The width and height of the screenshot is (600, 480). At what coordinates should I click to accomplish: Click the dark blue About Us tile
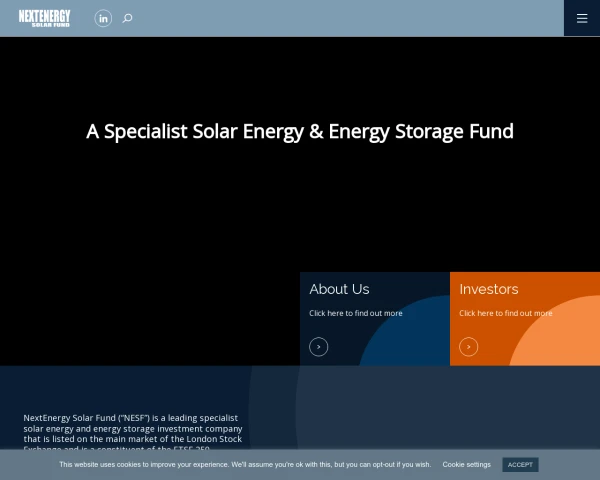coord(375,319)
